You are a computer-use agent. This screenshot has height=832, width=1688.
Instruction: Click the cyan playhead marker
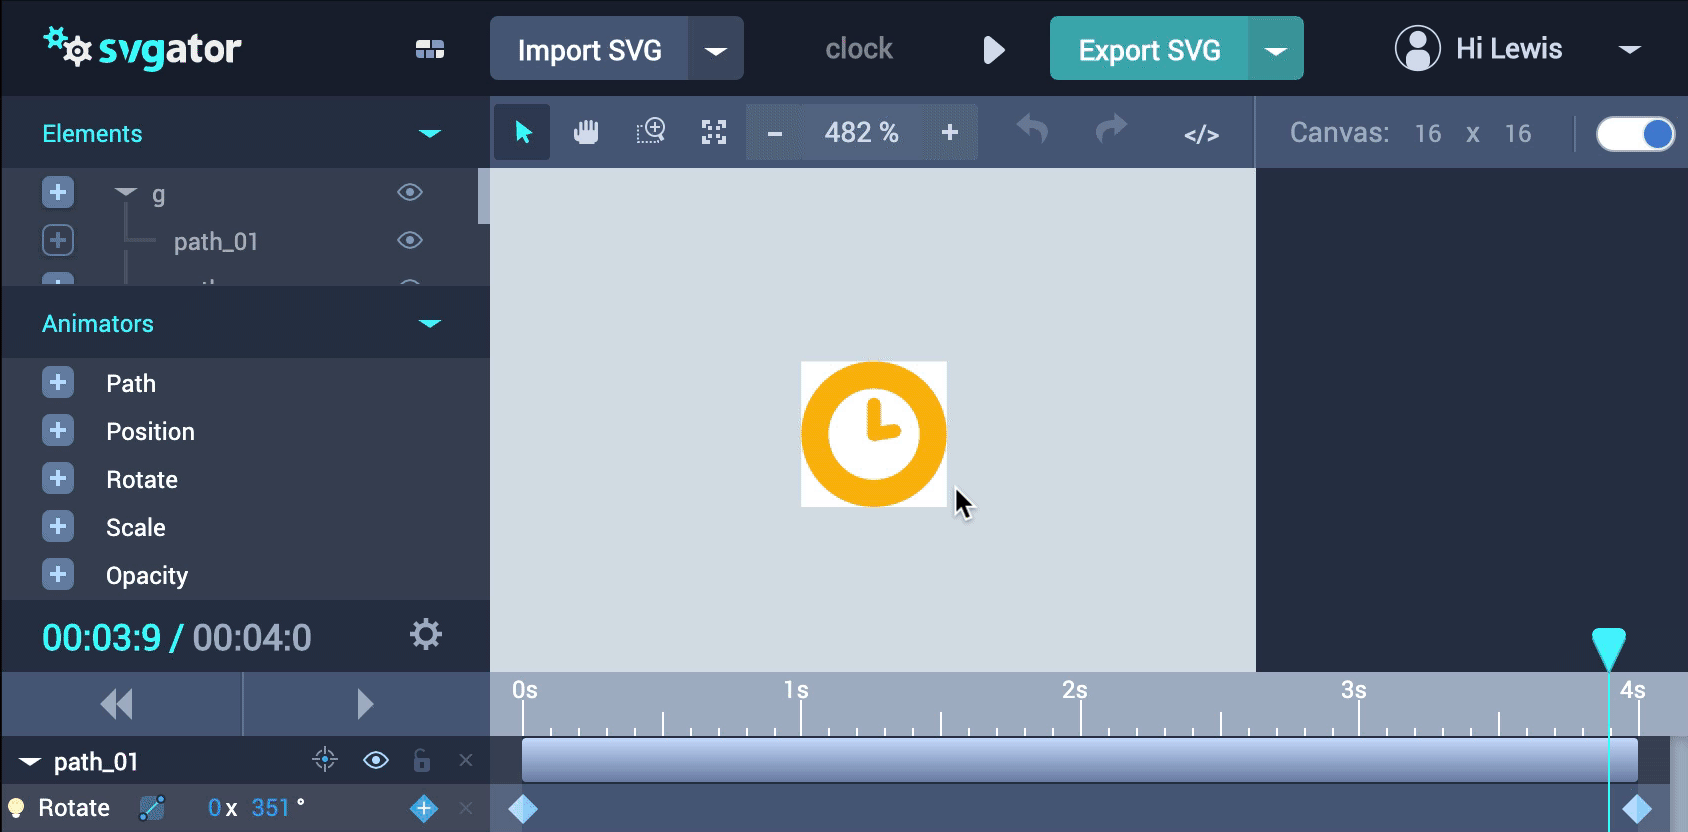click(1609, 648)
